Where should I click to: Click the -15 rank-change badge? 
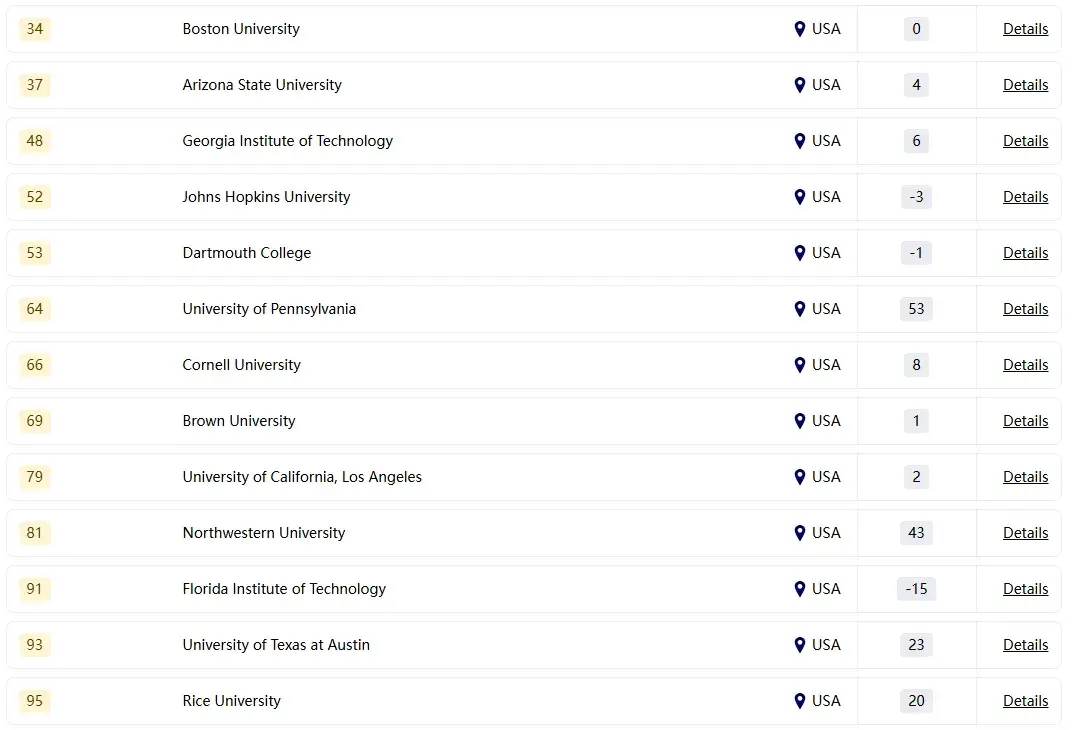pos(916,589)
